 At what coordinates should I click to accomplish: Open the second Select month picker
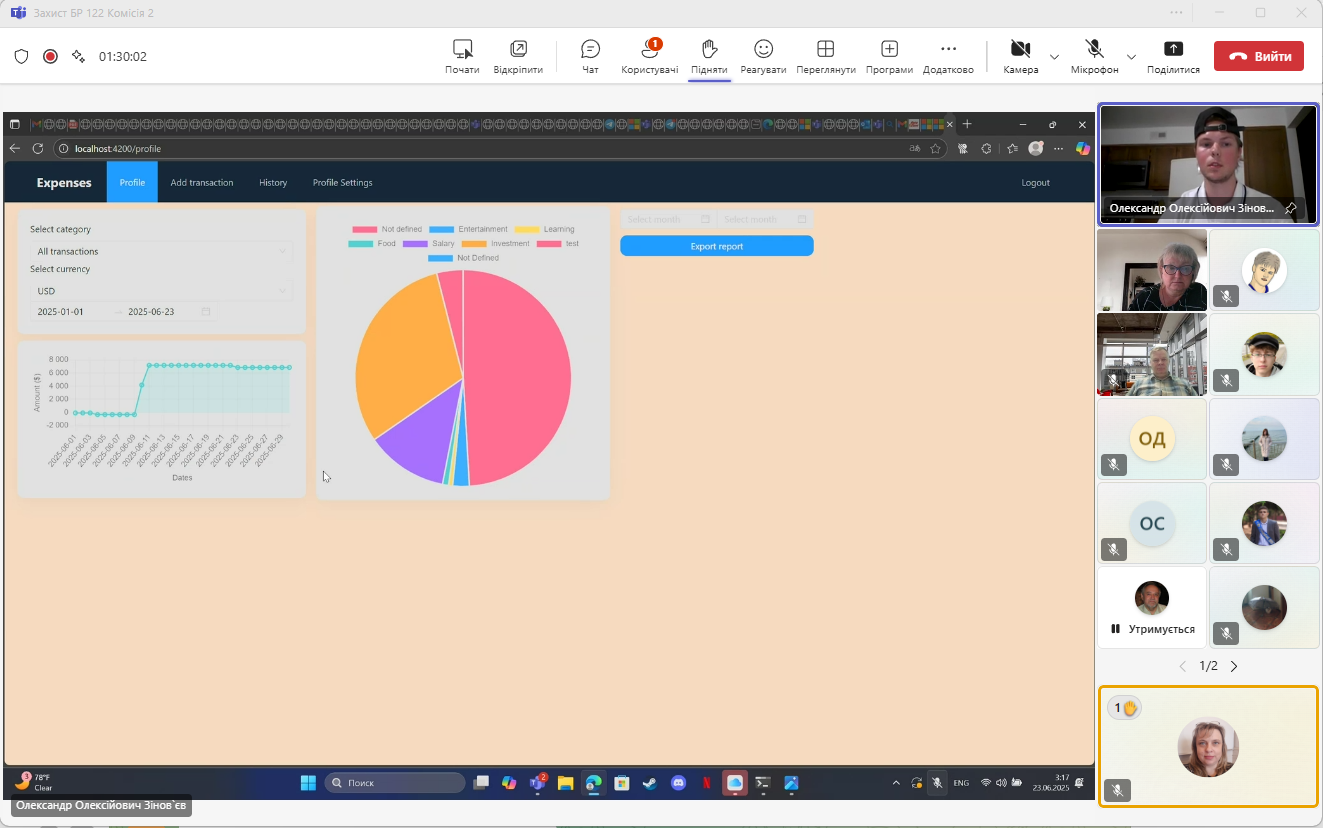[x=765, y=219]
